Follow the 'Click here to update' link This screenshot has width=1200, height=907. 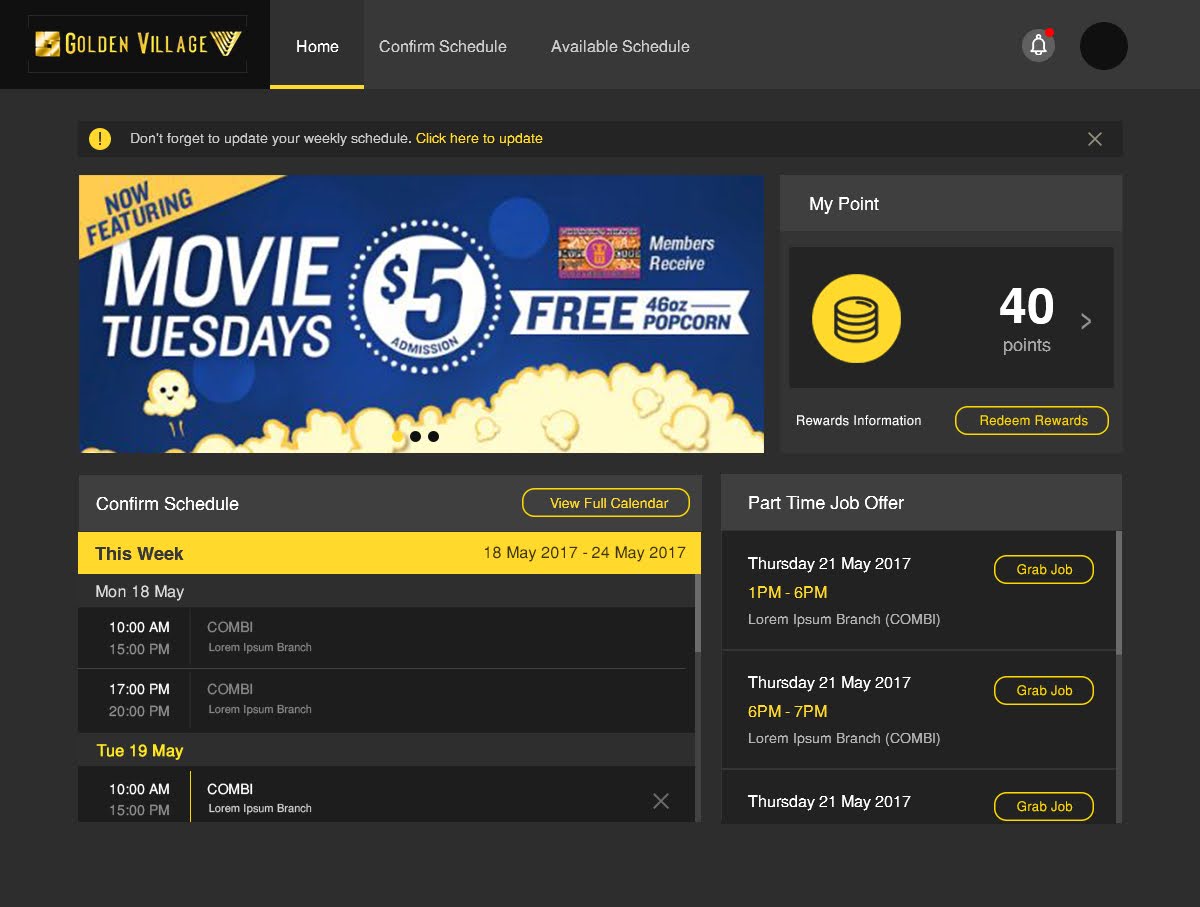pos(479,138)
